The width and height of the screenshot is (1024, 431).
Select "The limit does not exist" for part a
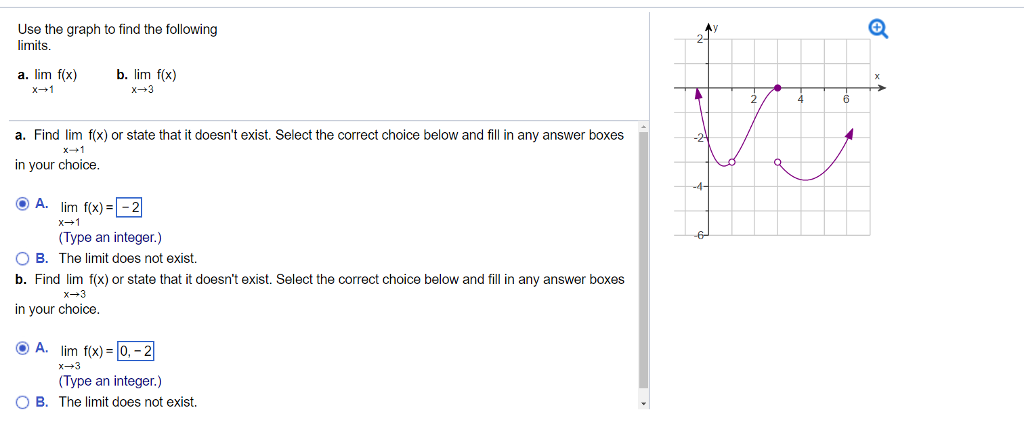coord(23,259)
